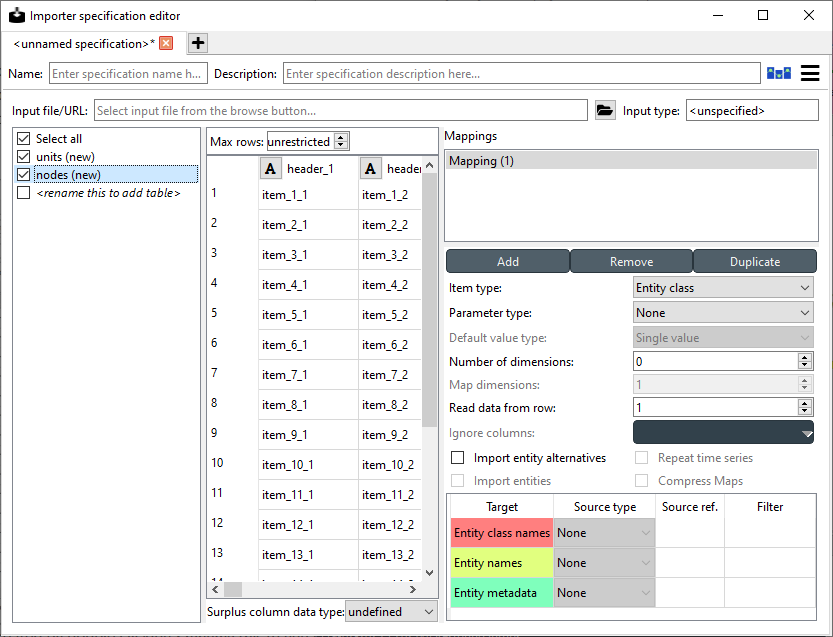Open the Ignore columns dropdown

(x=723, y=432)
